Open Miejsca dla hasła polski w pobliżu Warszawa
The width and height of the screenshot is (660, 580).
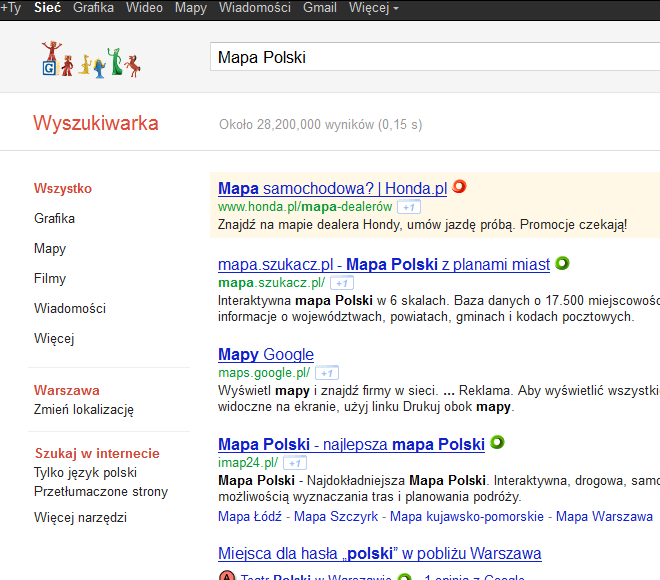380,553
